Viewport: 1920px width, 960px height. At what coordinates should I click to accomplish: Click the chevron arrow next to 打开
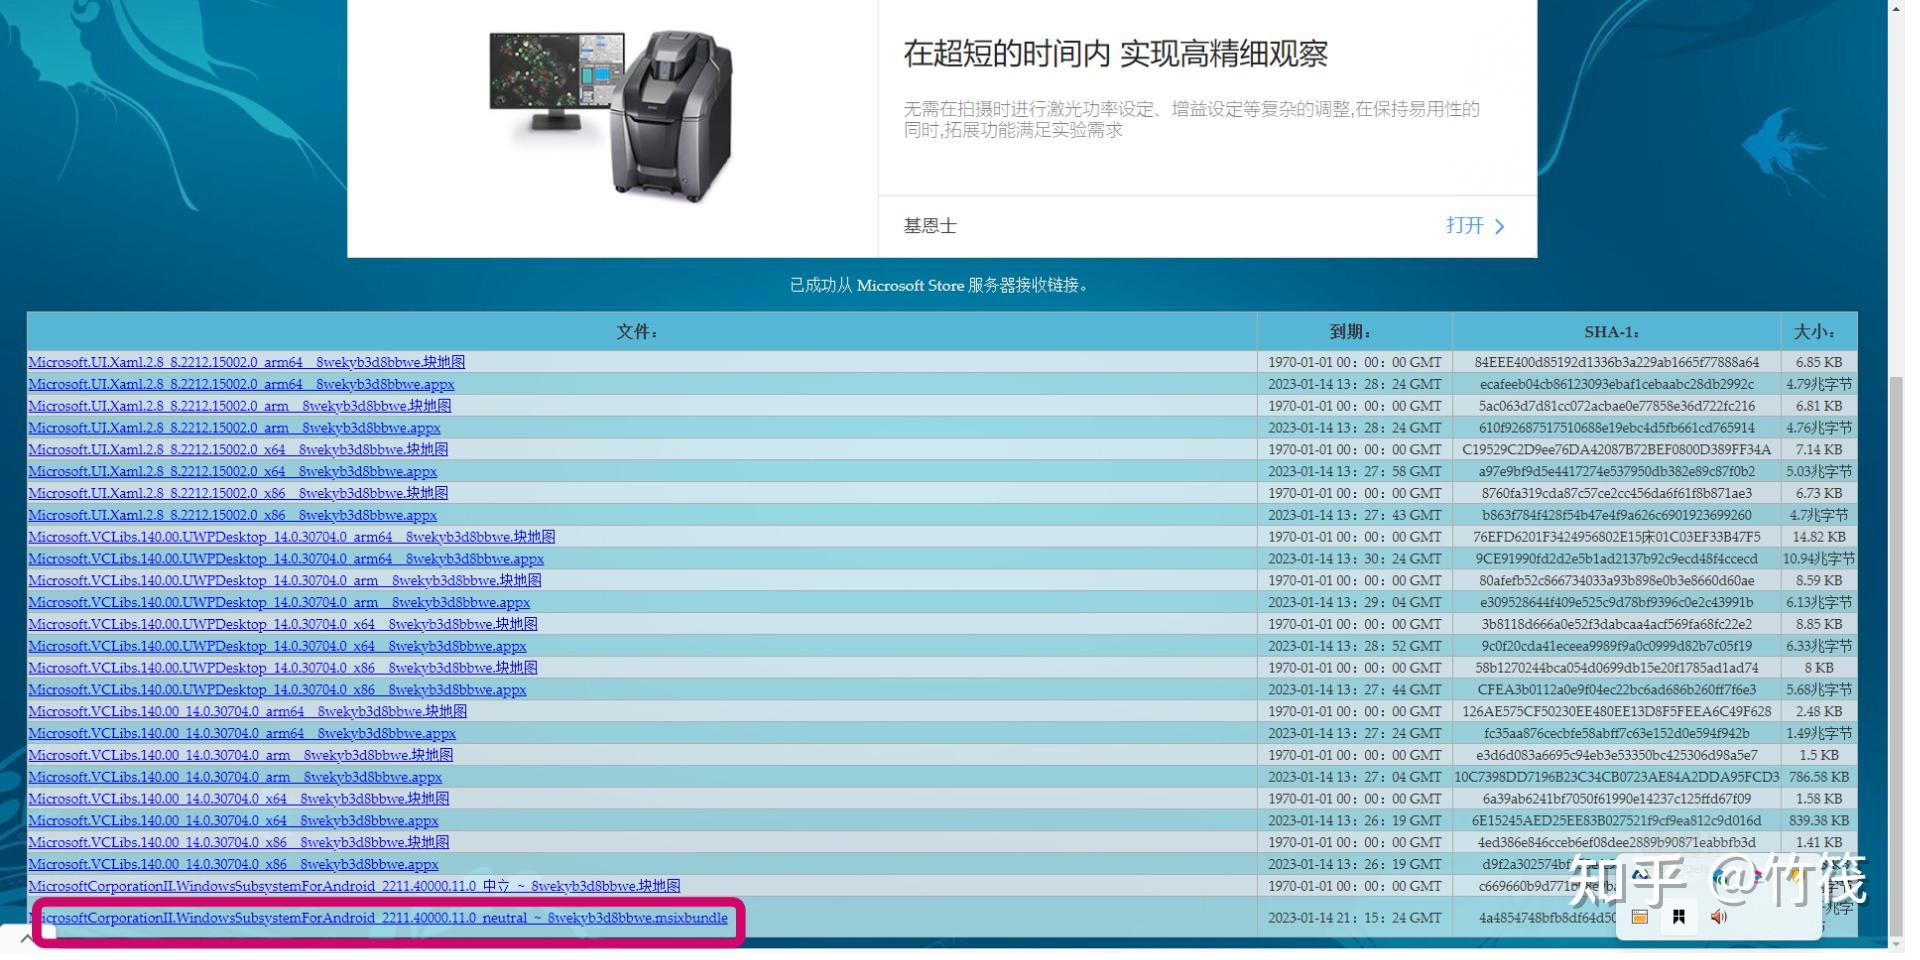pos(1499,226)
